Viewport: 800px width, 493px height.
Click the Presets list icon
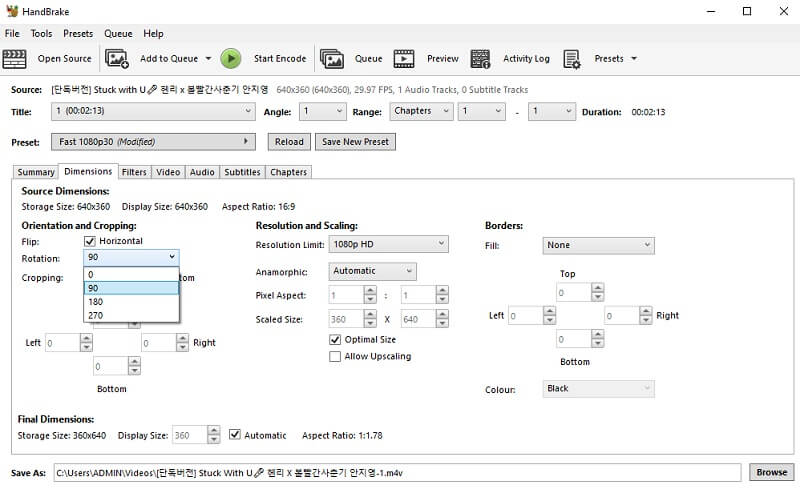point(572,59)
